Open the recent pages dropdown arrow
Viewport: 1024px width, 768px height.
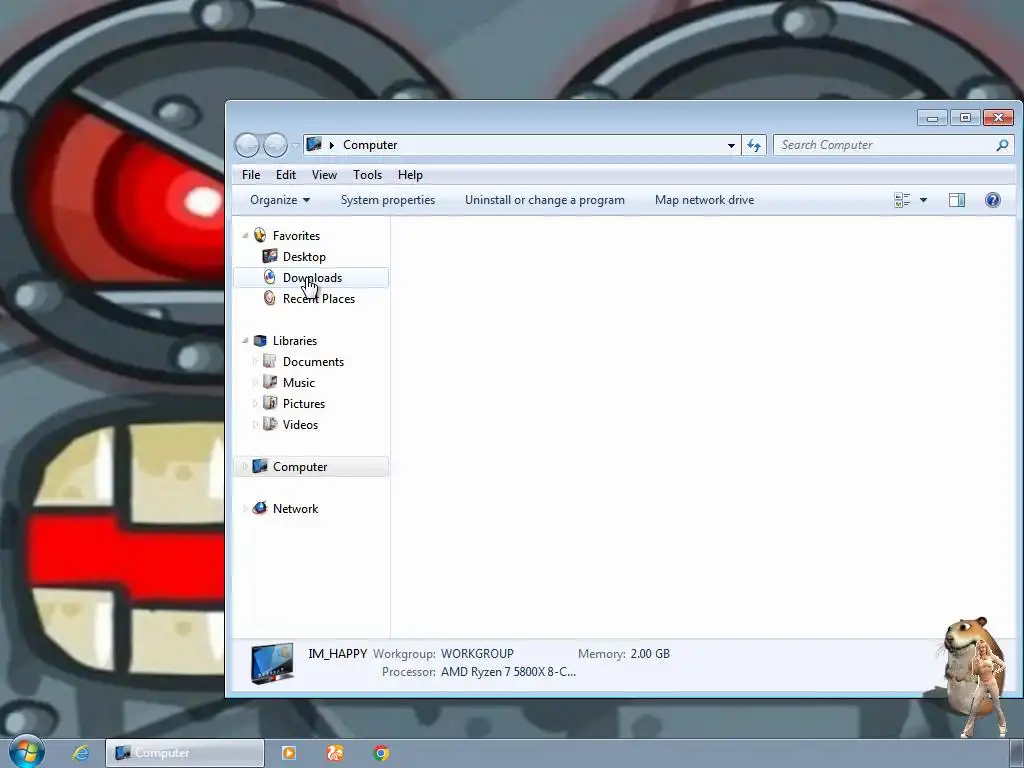295,145
